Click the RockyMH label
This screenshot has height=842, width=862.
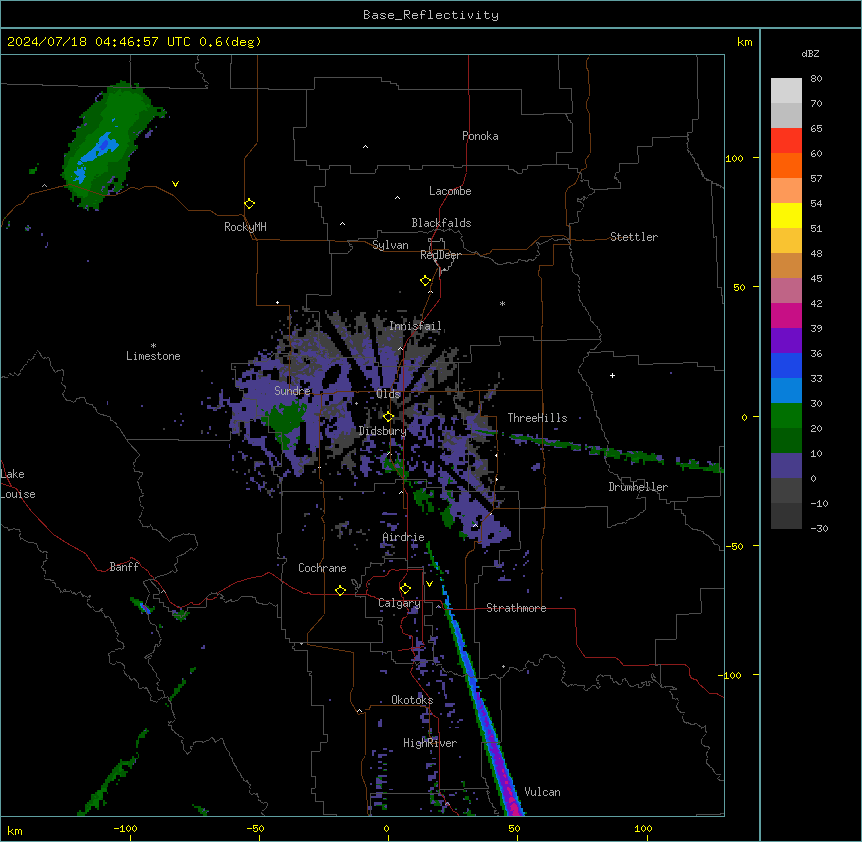point(245,226)
